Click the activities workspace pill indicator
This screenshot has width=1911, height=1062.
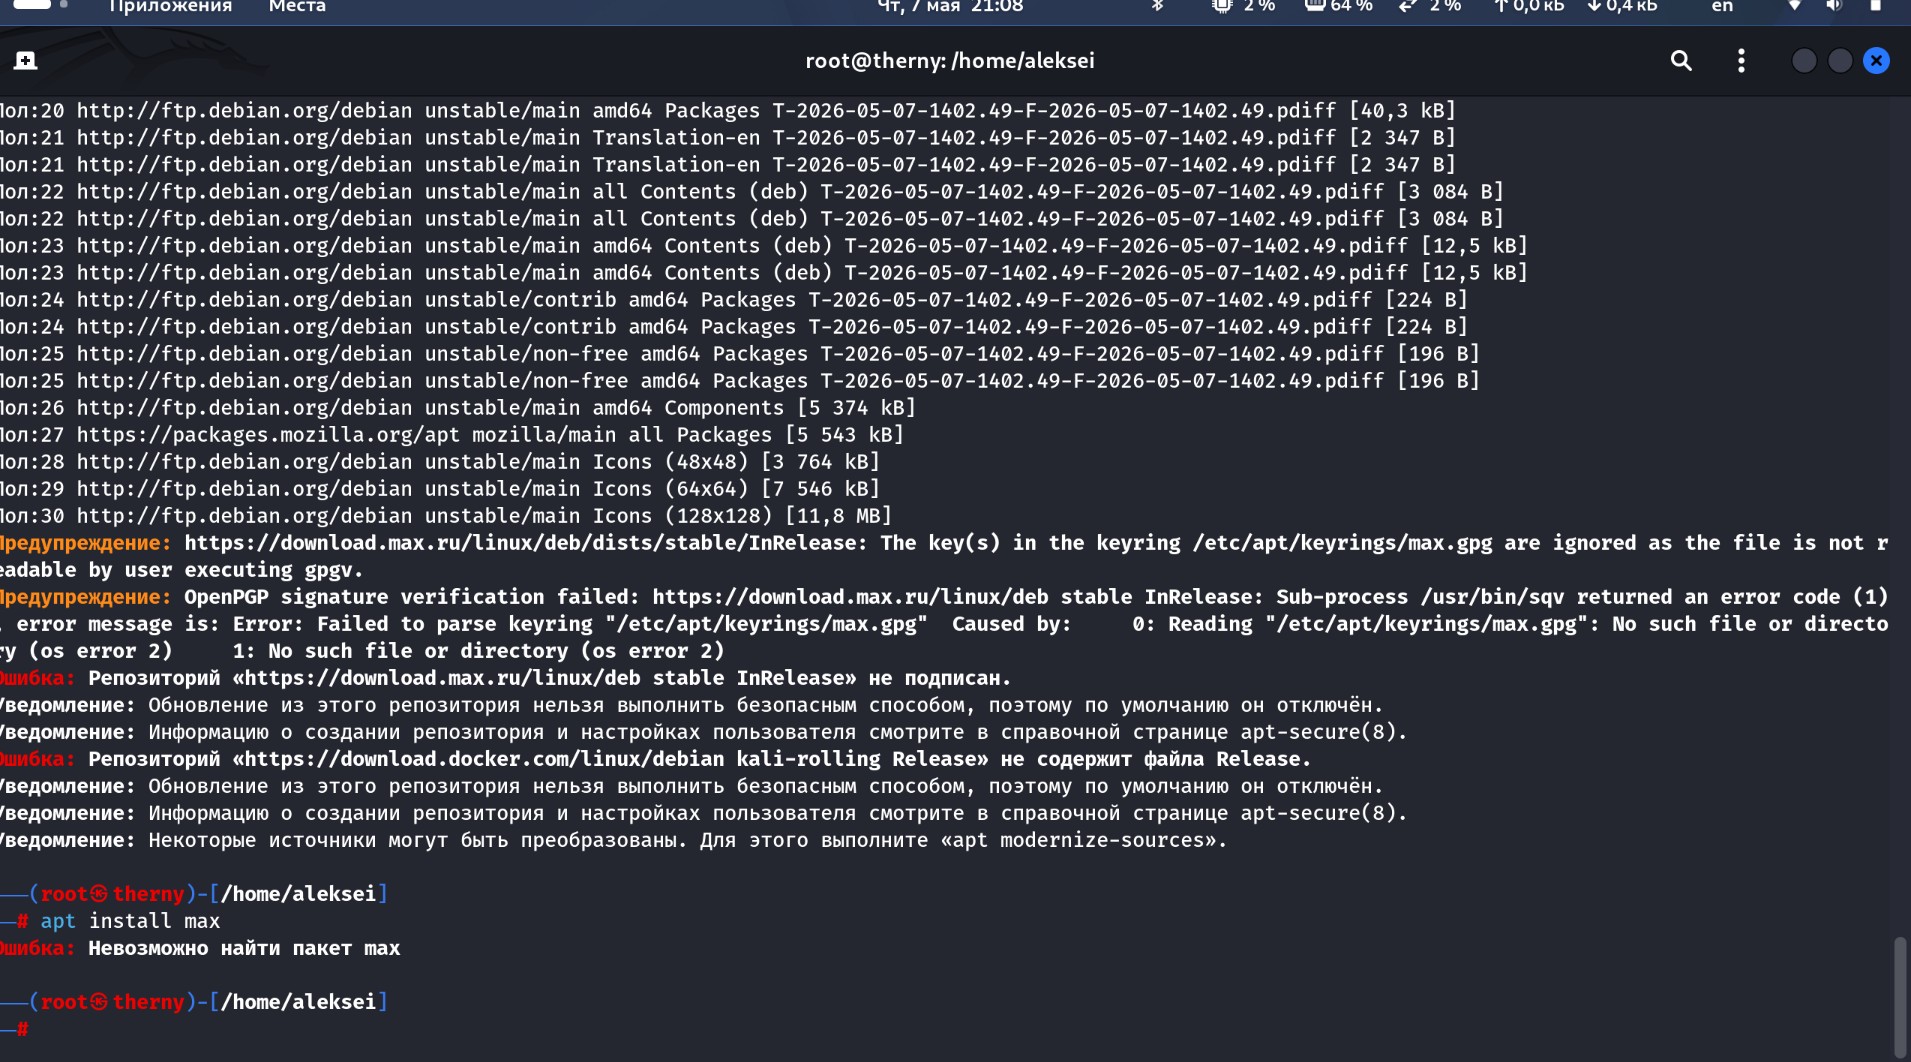point(32,4)
